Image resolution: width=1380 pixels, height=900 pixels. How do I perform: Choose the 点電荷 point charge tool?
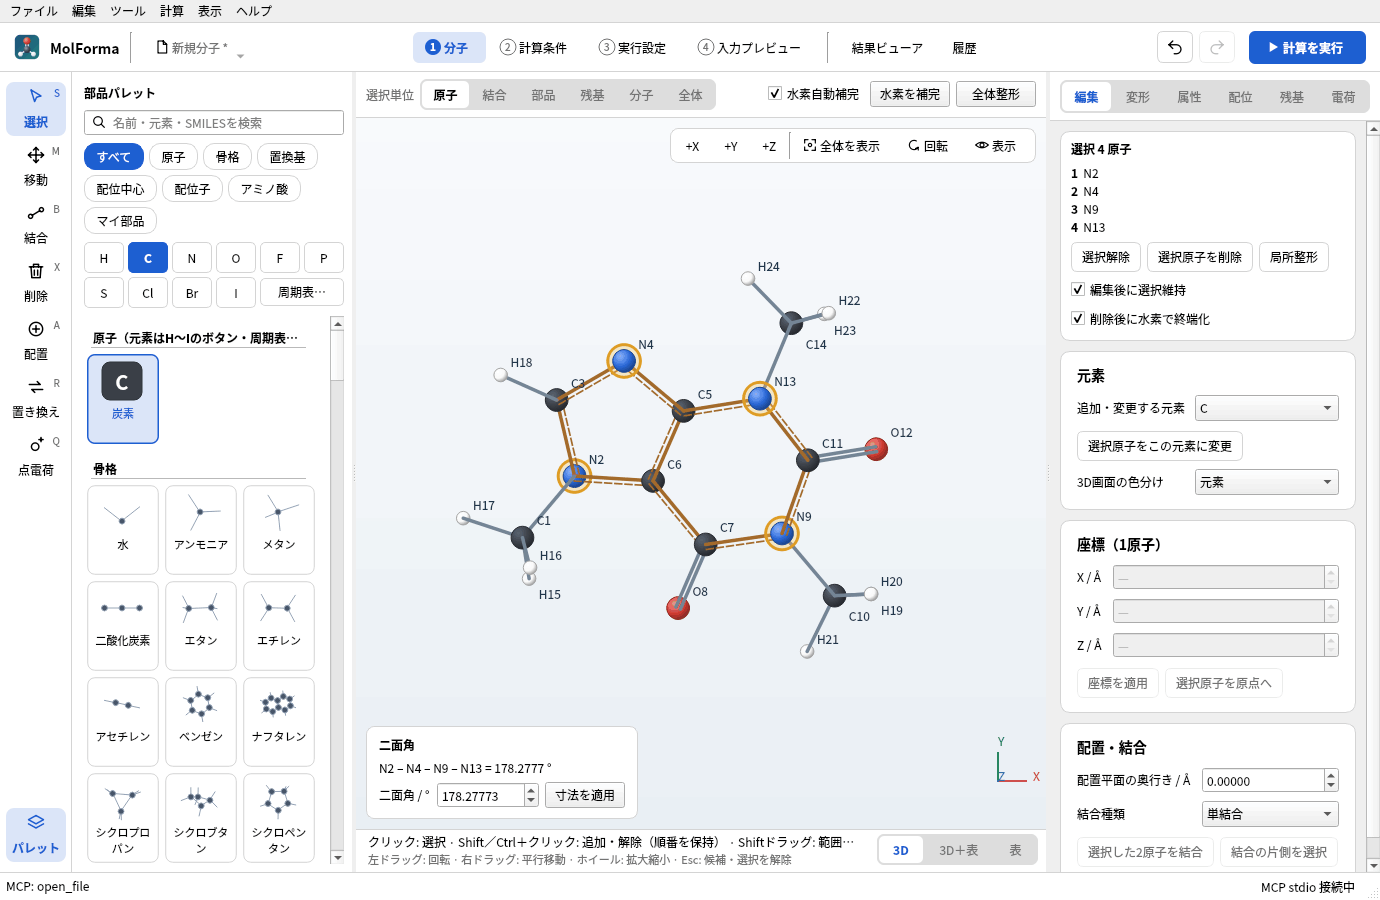pyautogui.click(x=36, y=456)
